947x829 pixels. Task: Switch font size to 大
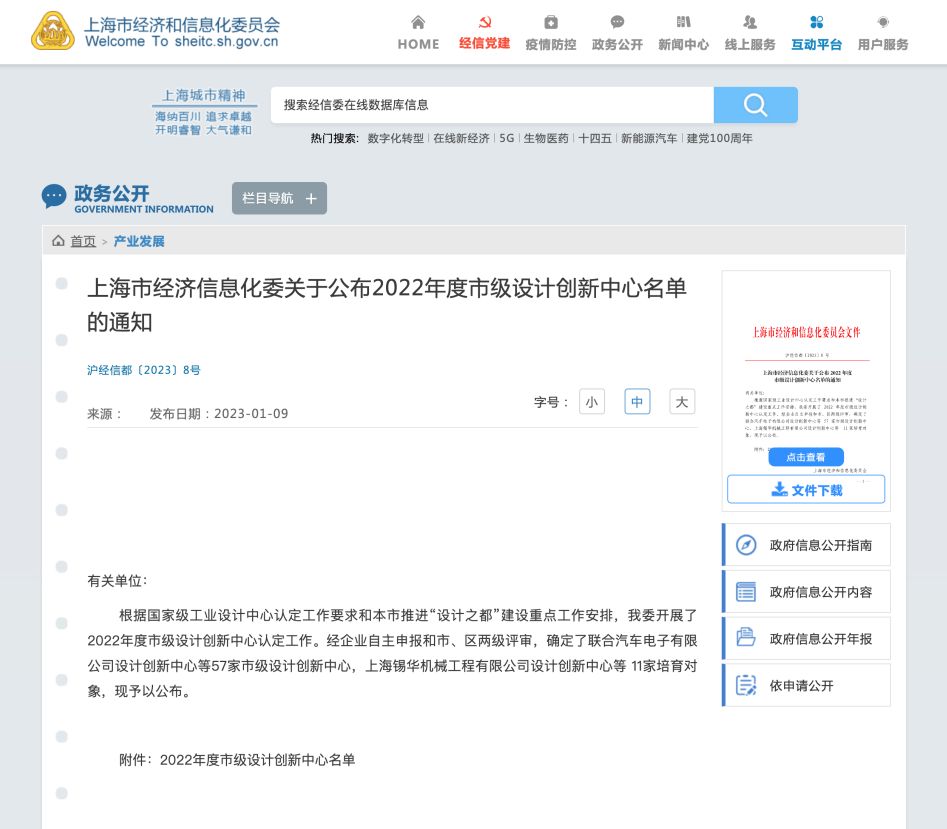click(x=682, y=402)
